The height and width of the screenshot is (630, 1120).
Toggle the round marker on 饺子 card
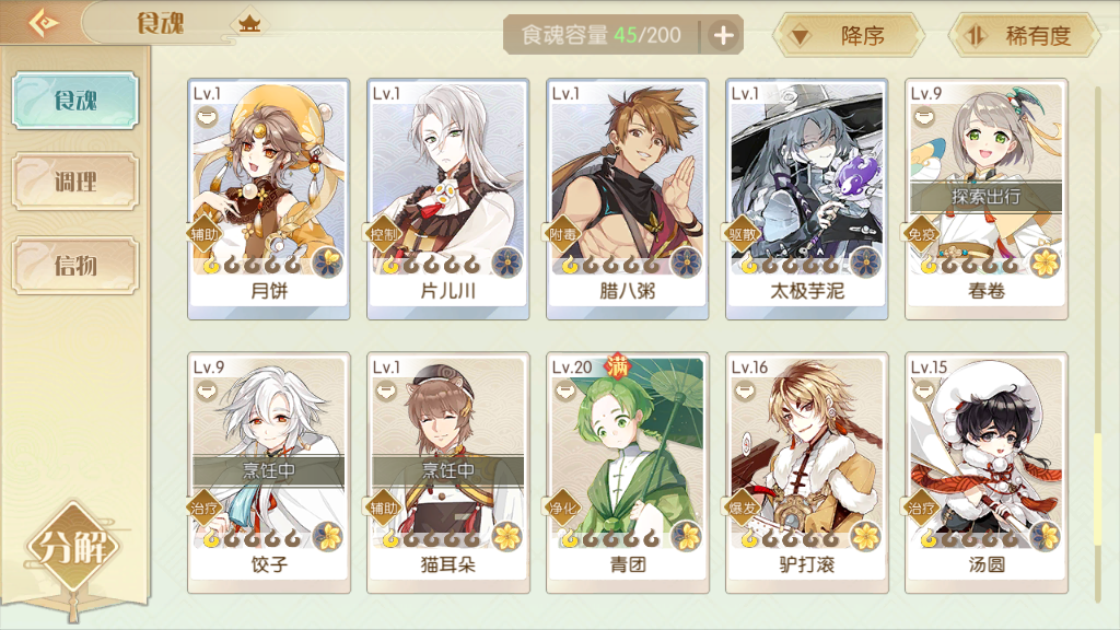(x=207, y=390)
